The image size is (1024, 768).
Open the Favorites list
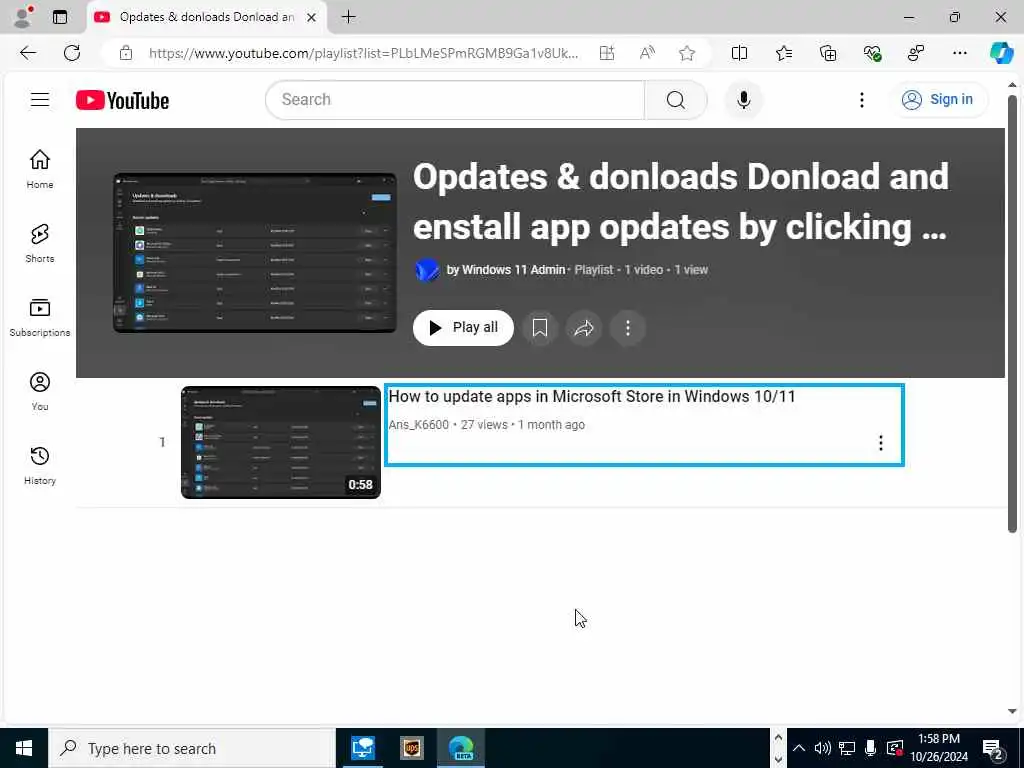click(784, 53)
